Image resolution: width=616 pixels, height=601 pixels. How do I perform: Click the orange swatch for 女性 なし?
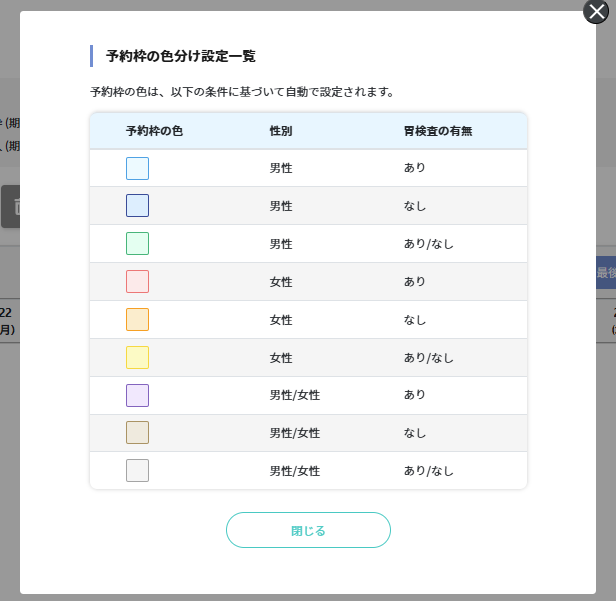pyautogui.click(x=137, y=320)
